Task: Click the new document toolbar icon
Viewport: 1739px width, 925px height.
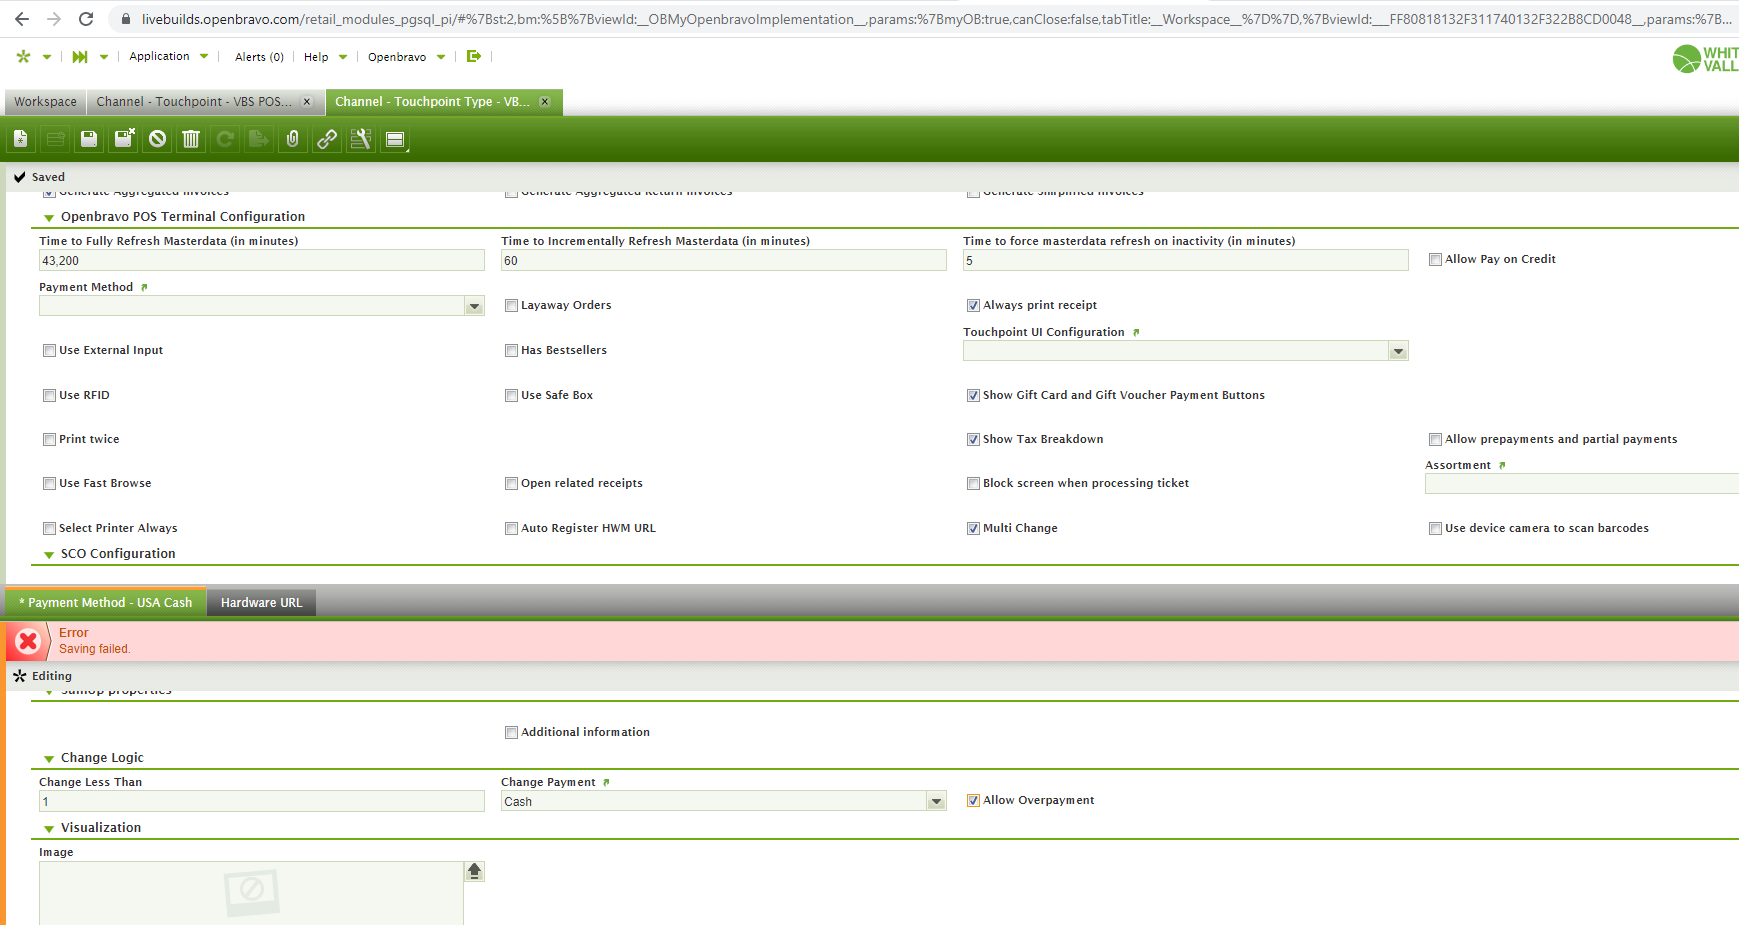Action: [x=20, y=139]
